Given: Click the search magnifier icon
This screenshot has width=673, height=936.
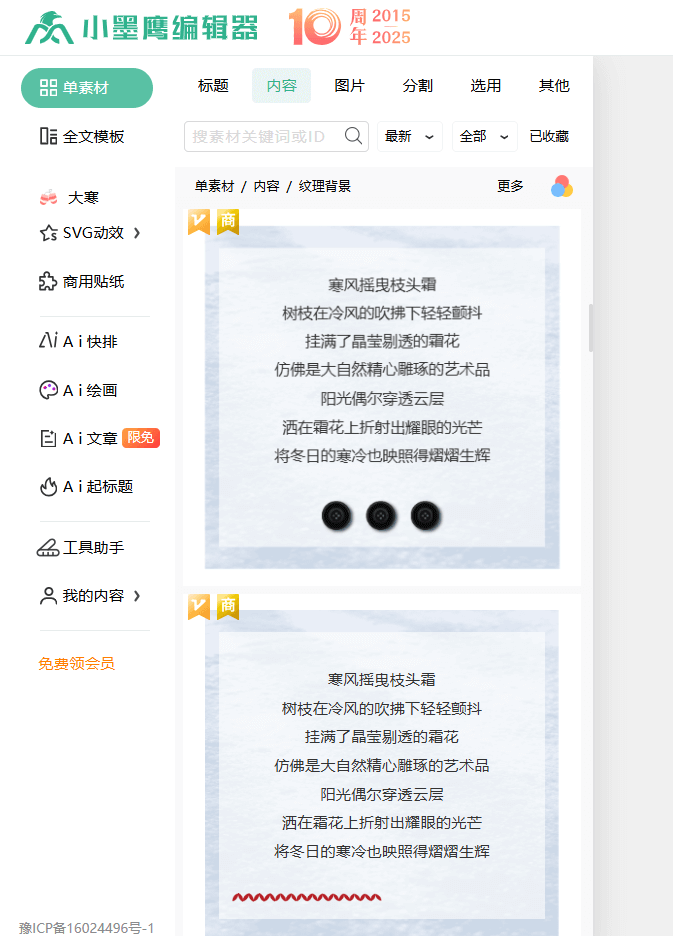Looking at the screenshot, I should pos(353,136).
